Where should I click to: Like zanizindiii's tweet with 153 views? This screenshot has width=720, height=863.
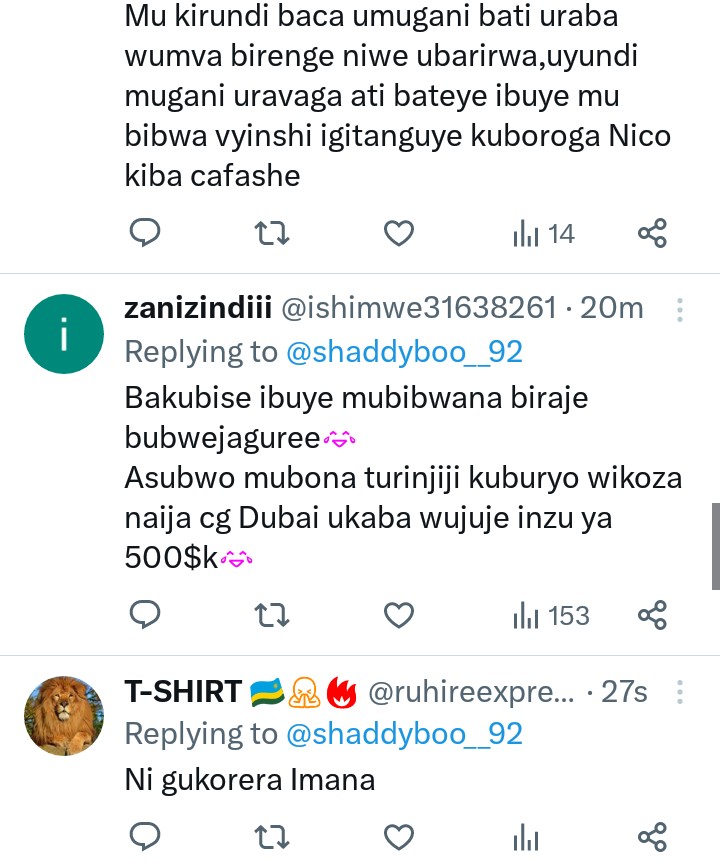(399, 615)
